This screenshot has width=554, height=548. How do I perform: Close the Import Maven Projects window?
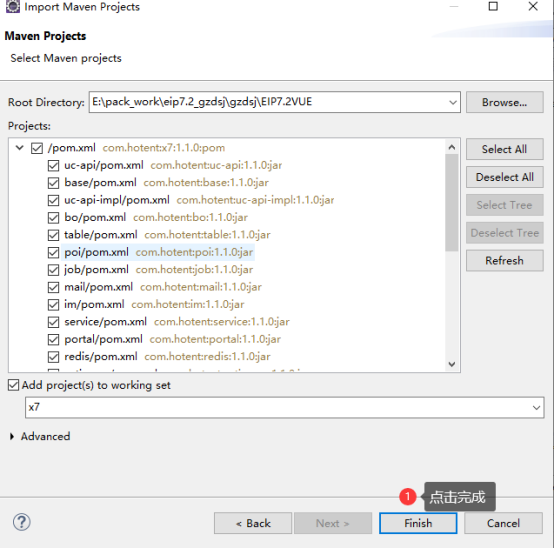tap(533, 6)
